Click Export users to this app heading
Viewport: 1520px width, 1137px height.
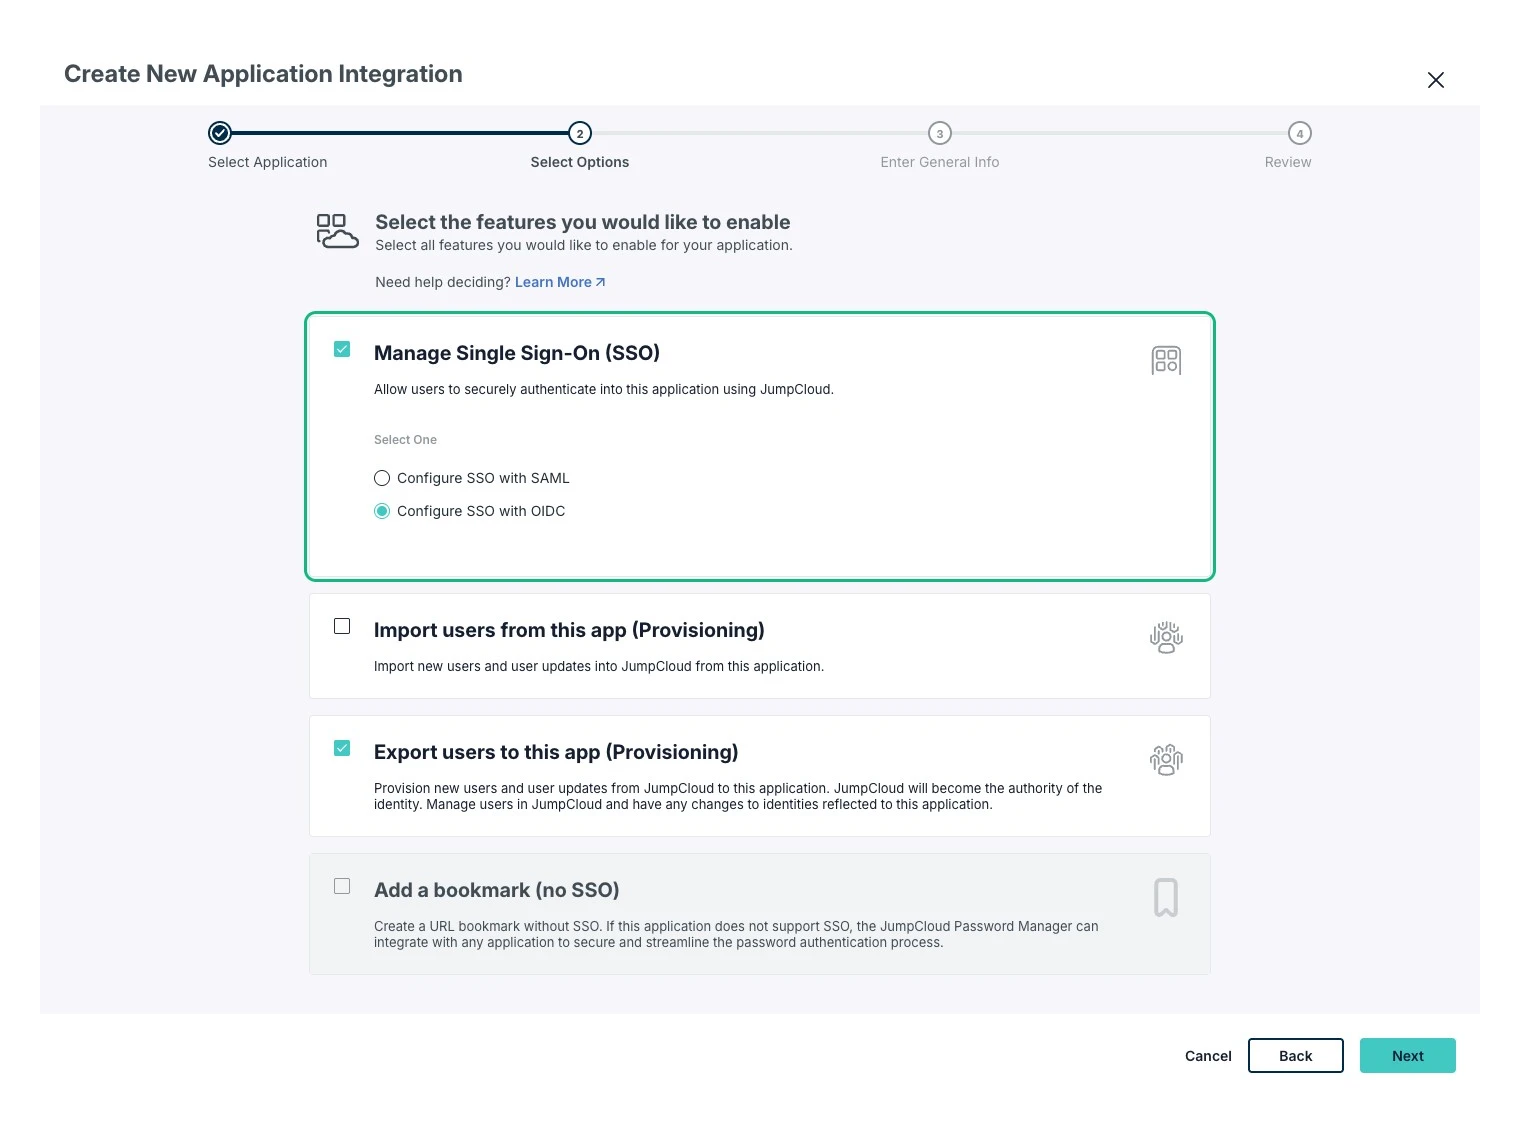(556, 752)
